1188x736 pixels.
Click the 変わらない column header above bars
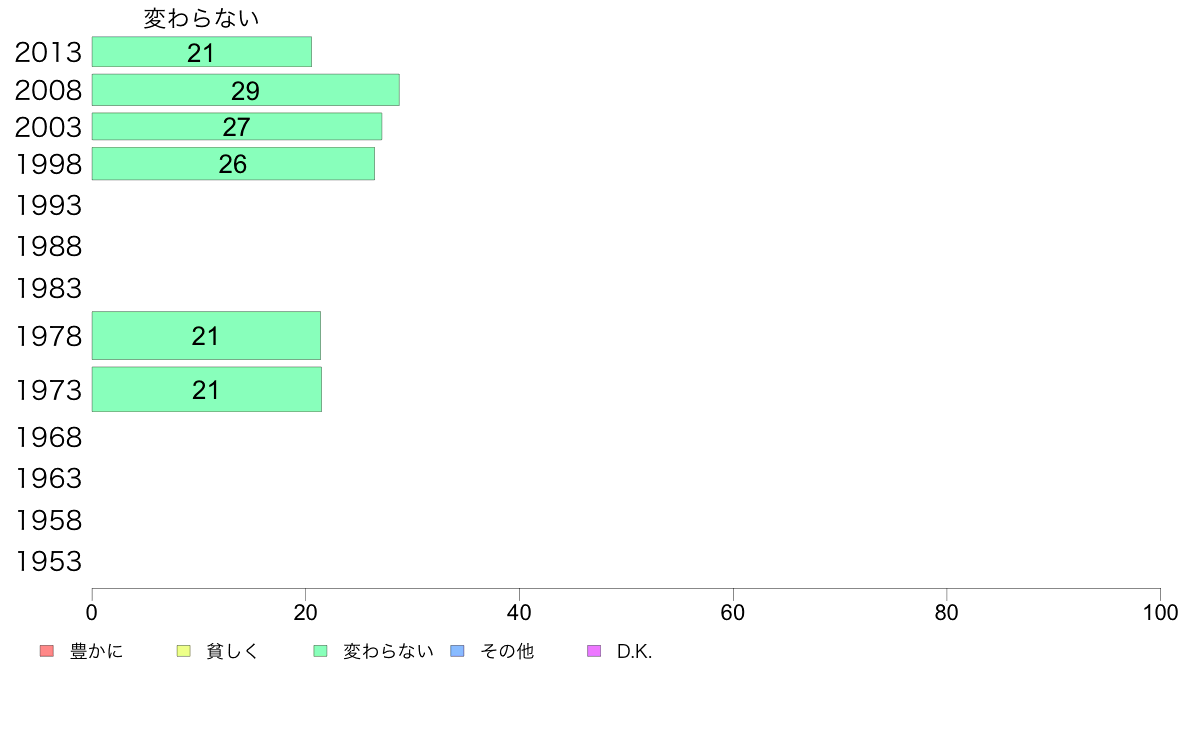pyautogui.click(x=202, y=18)
